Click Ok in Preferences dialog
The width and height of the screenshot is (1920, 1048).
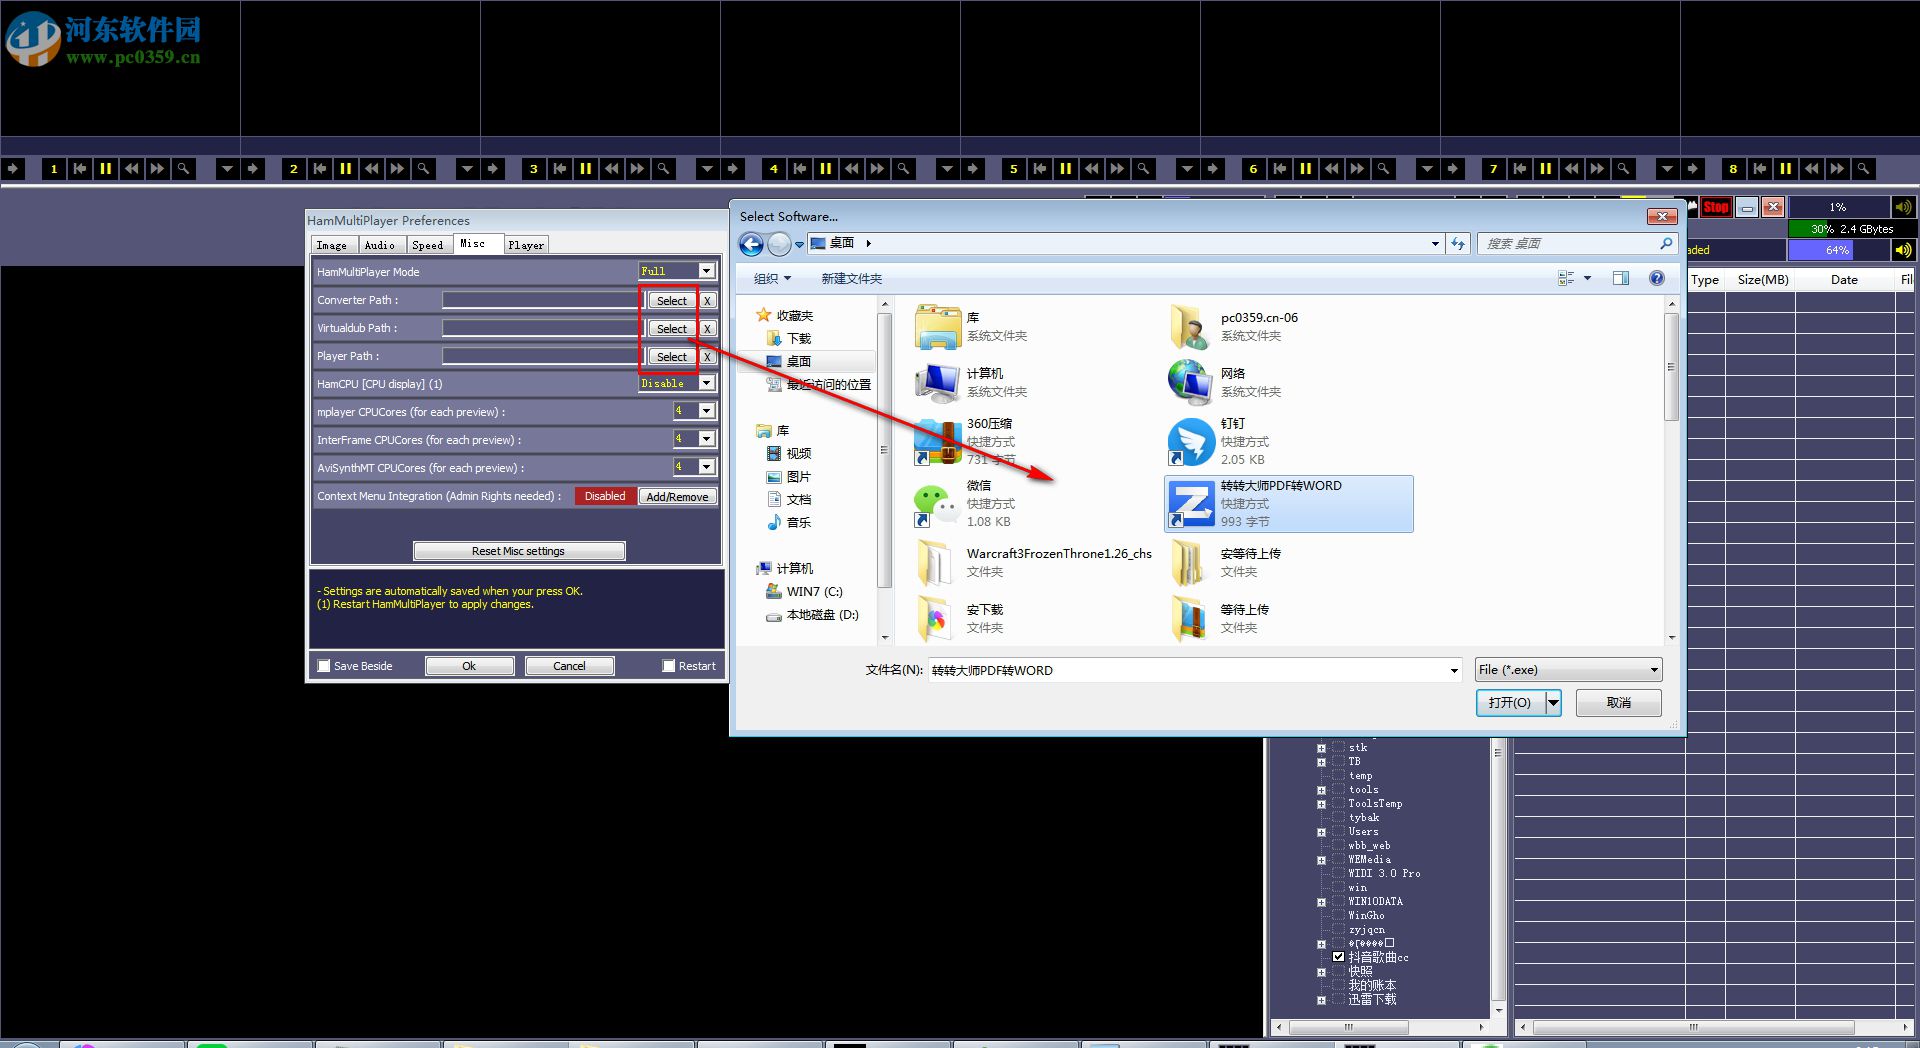[x=469, y=666]
